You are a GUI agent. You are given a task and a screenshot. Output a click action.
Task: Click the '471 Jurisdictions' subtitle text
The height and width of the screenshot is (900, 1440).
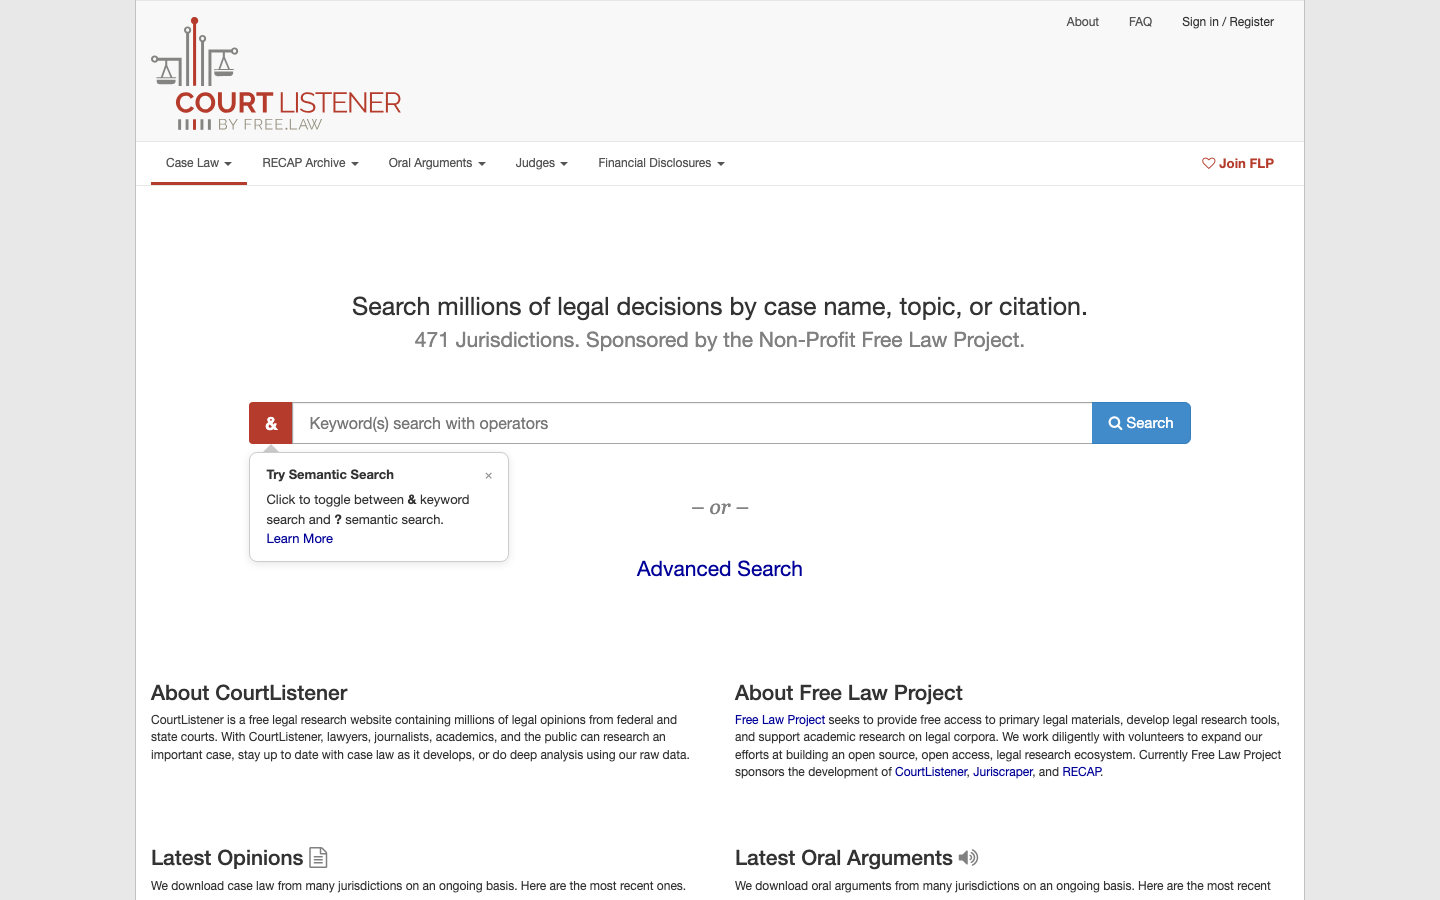coord(720,340)
